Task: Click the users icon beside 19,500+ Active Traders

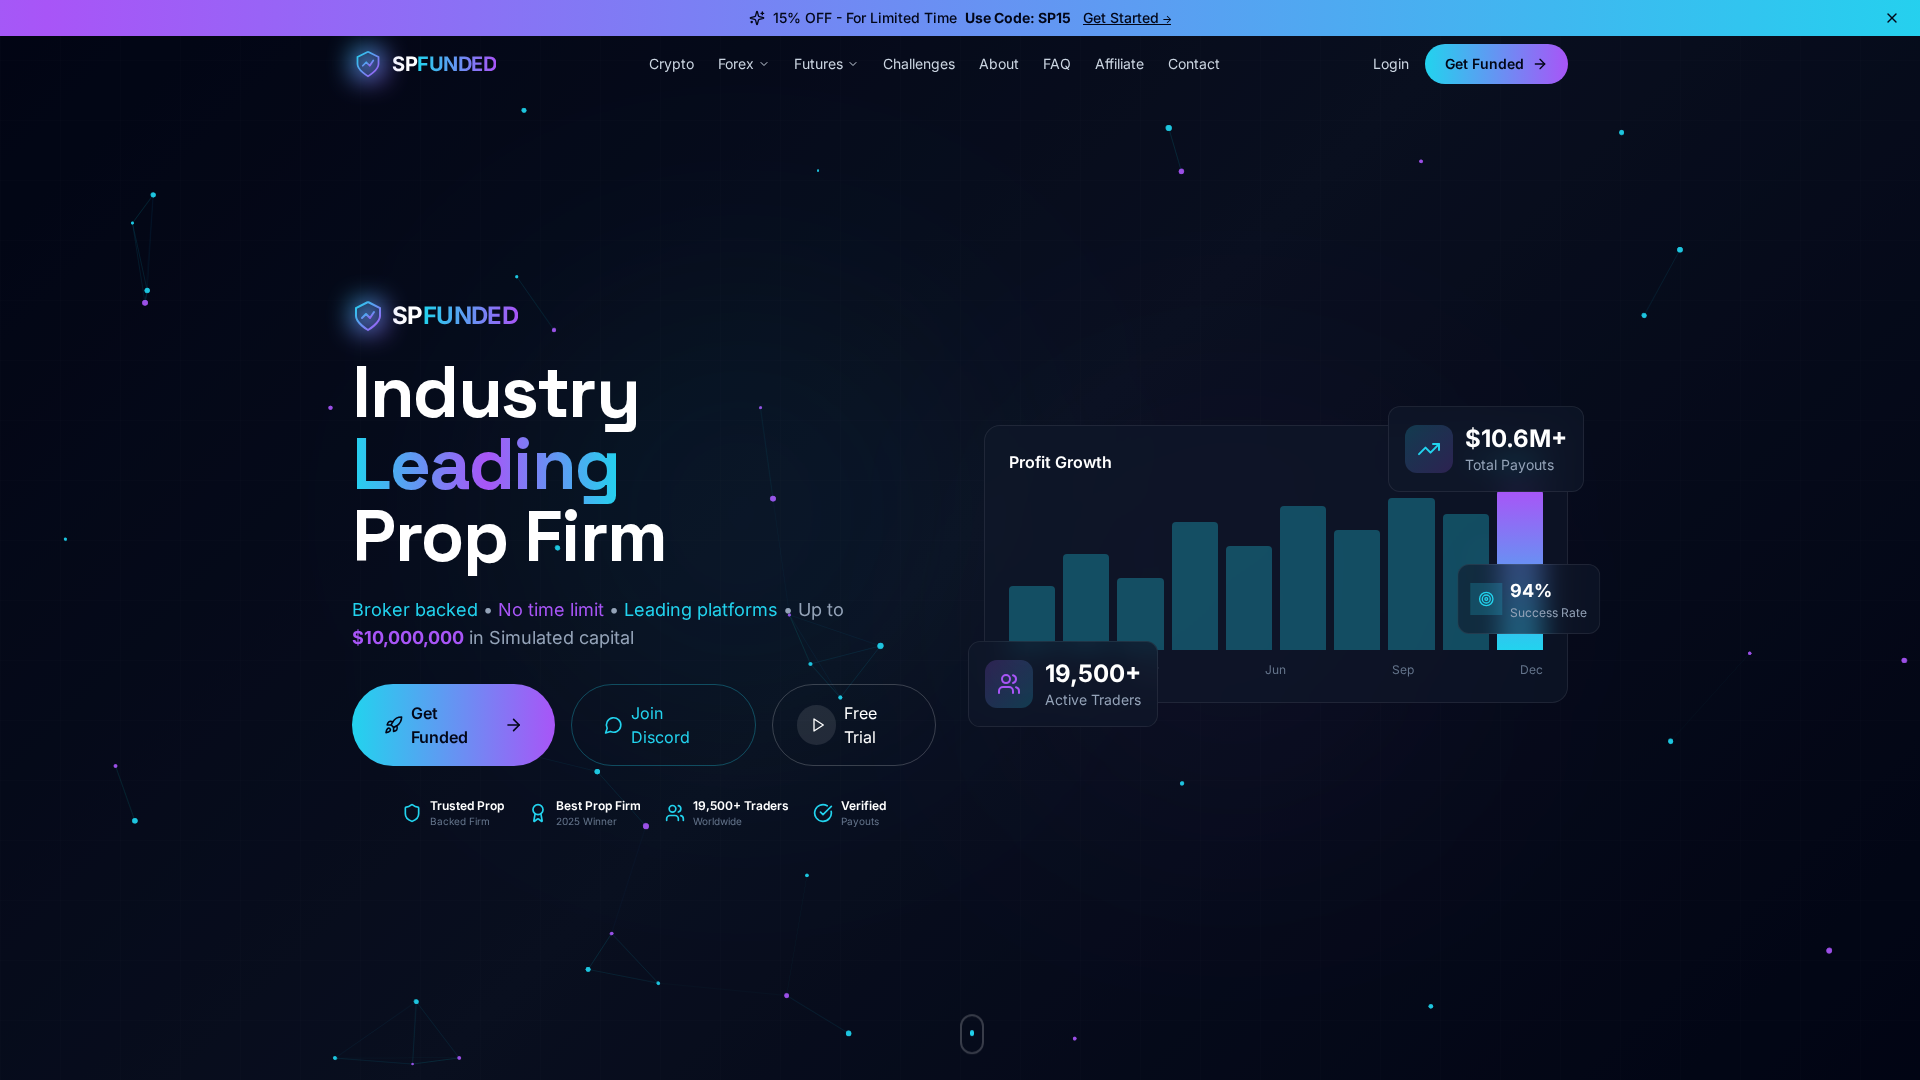Action: (1008, 684)
